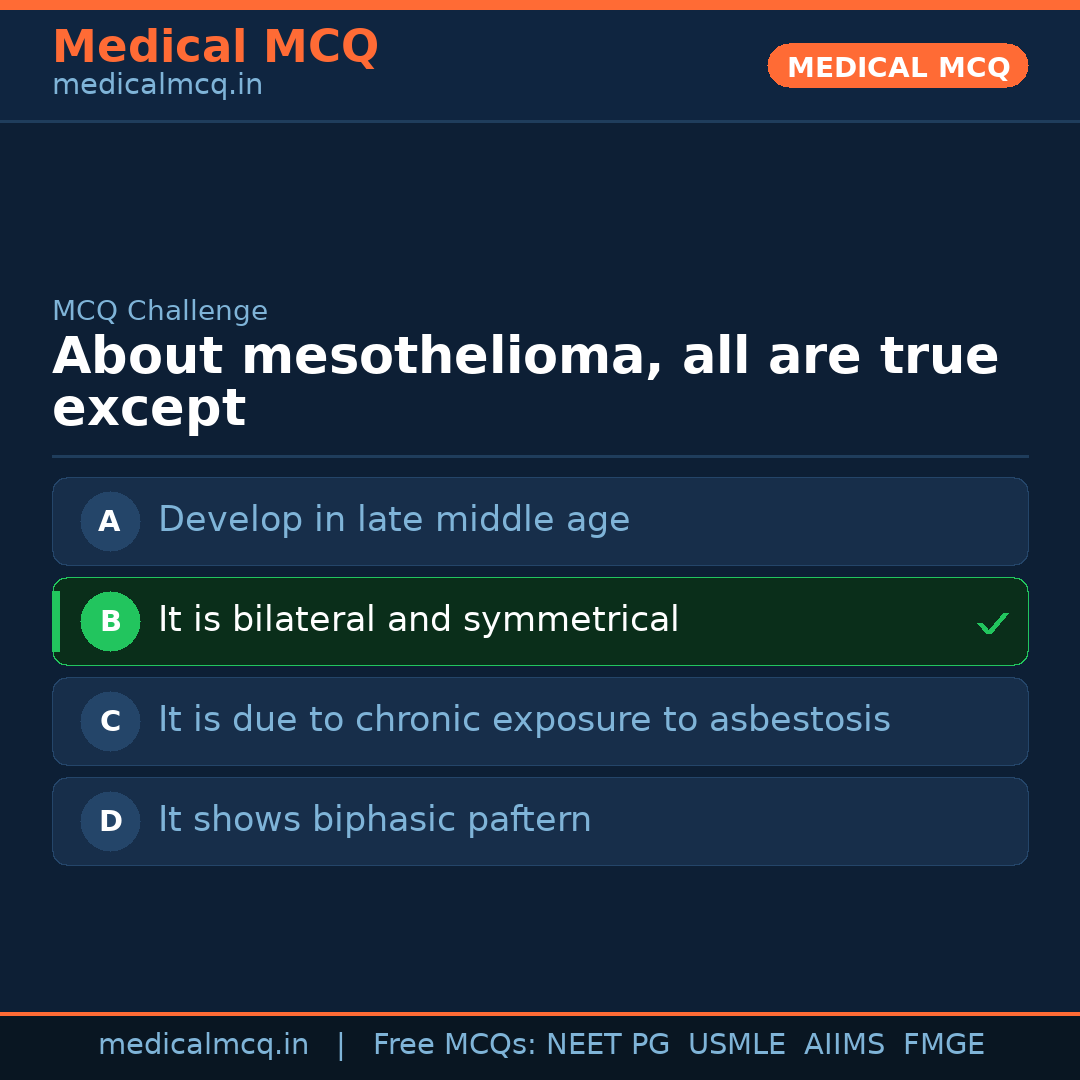The width and height of the screenshot is (1080, 1080).
Task: Click the green checkmark on option B
Action: pos(992,623)
